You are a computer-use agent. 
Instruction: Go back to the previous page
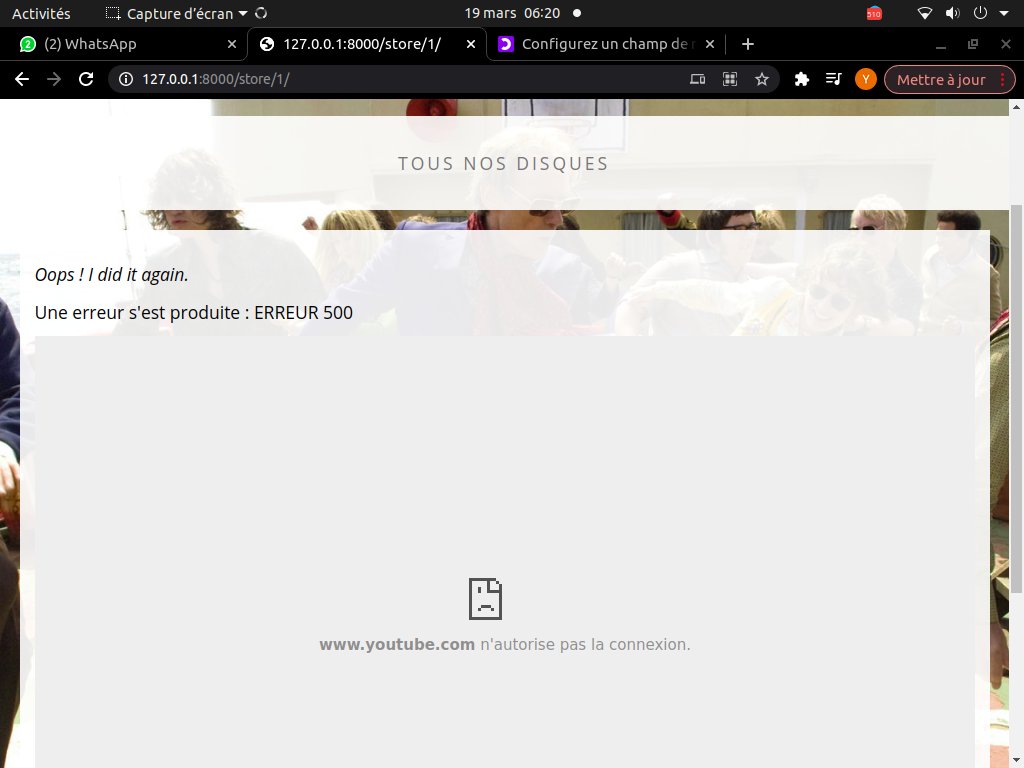pos(22,79)
